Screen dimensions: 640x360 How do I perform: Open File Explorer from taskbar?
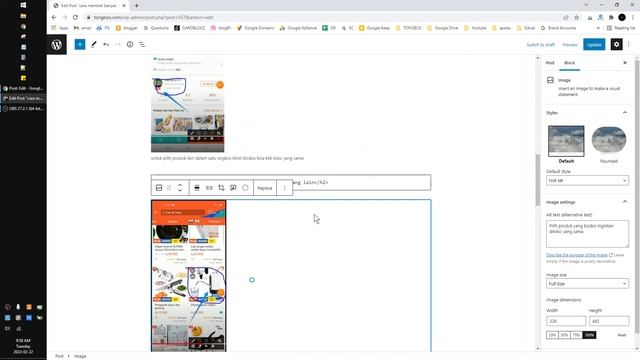23,16
